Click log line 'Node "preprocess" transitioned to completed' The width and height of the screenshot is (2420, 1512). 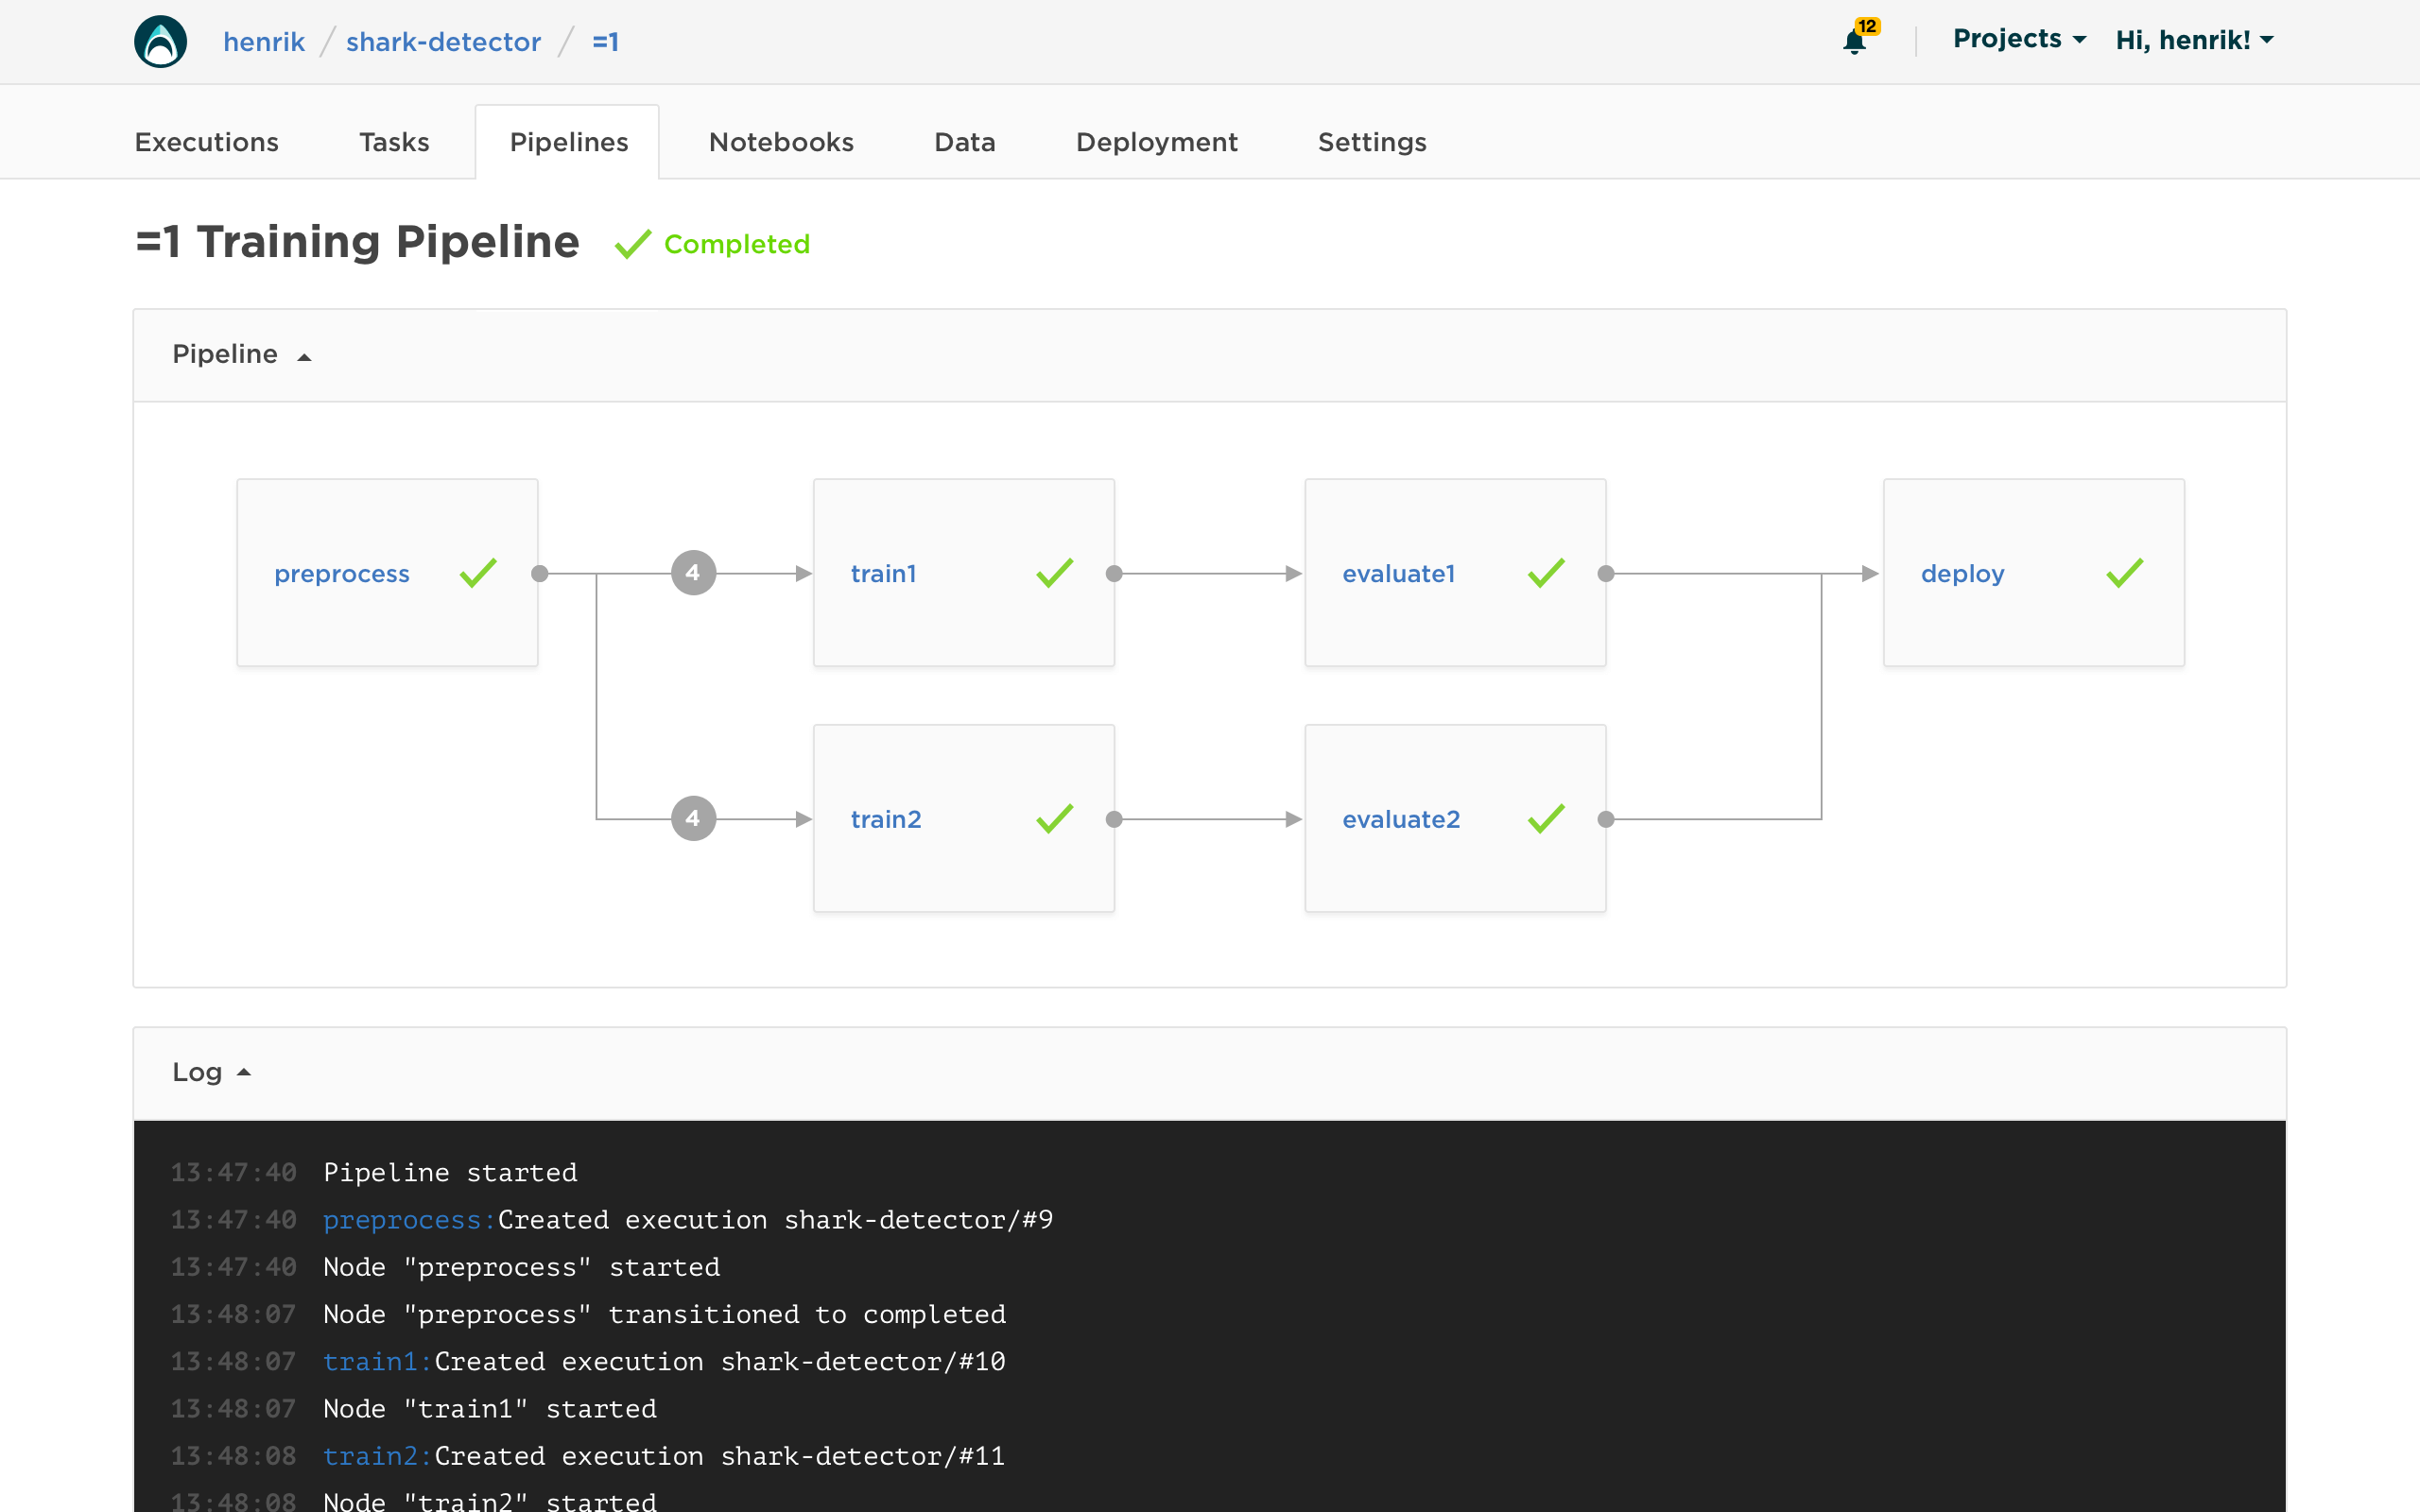[x=664, y=1314]
